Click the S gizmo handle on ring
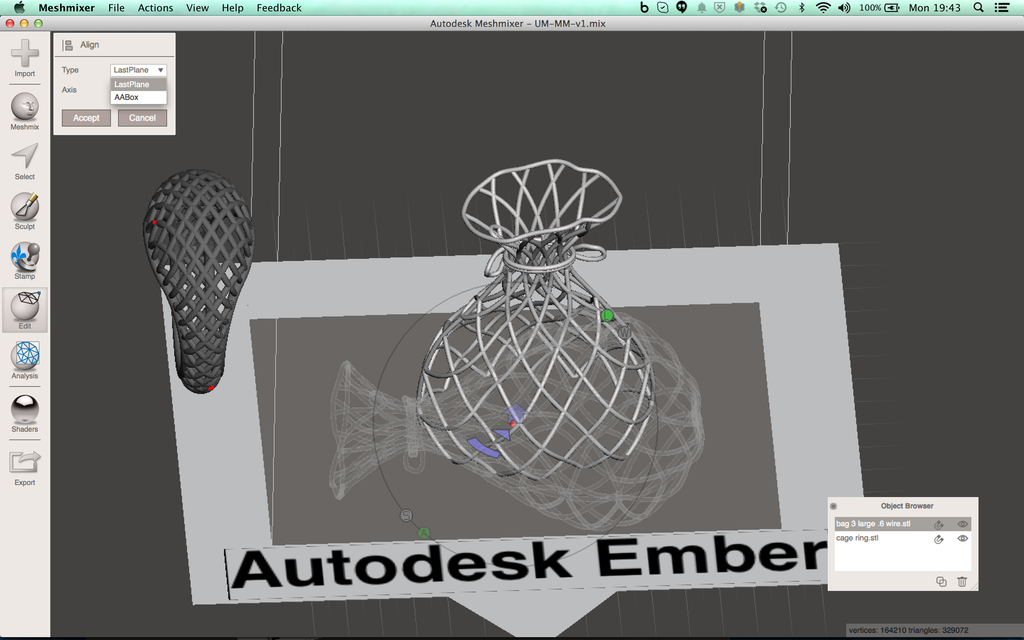The width and height of the screenshot is (1024, 640). click(x=406, y=516)
